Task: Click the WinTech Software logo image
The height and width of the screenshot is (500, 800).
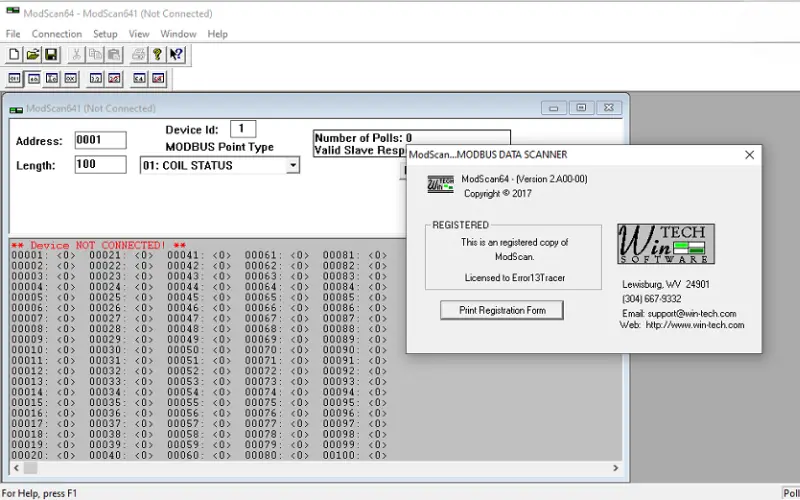Action: click(x=666, y=244)
